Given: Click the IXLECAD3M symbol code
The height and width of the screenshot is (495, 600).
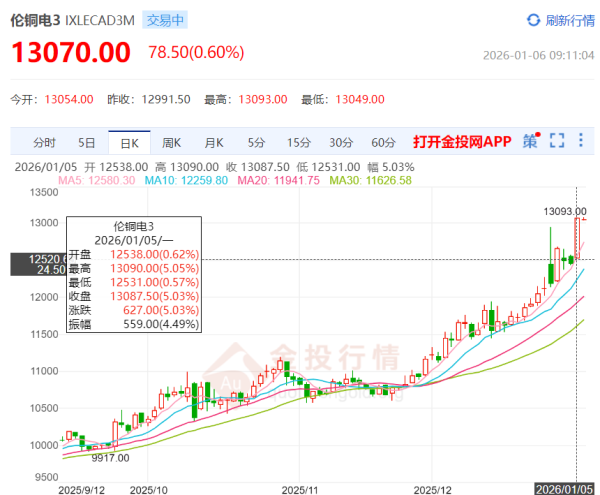Looking at the screenshot, I should (x=100, y=20).
